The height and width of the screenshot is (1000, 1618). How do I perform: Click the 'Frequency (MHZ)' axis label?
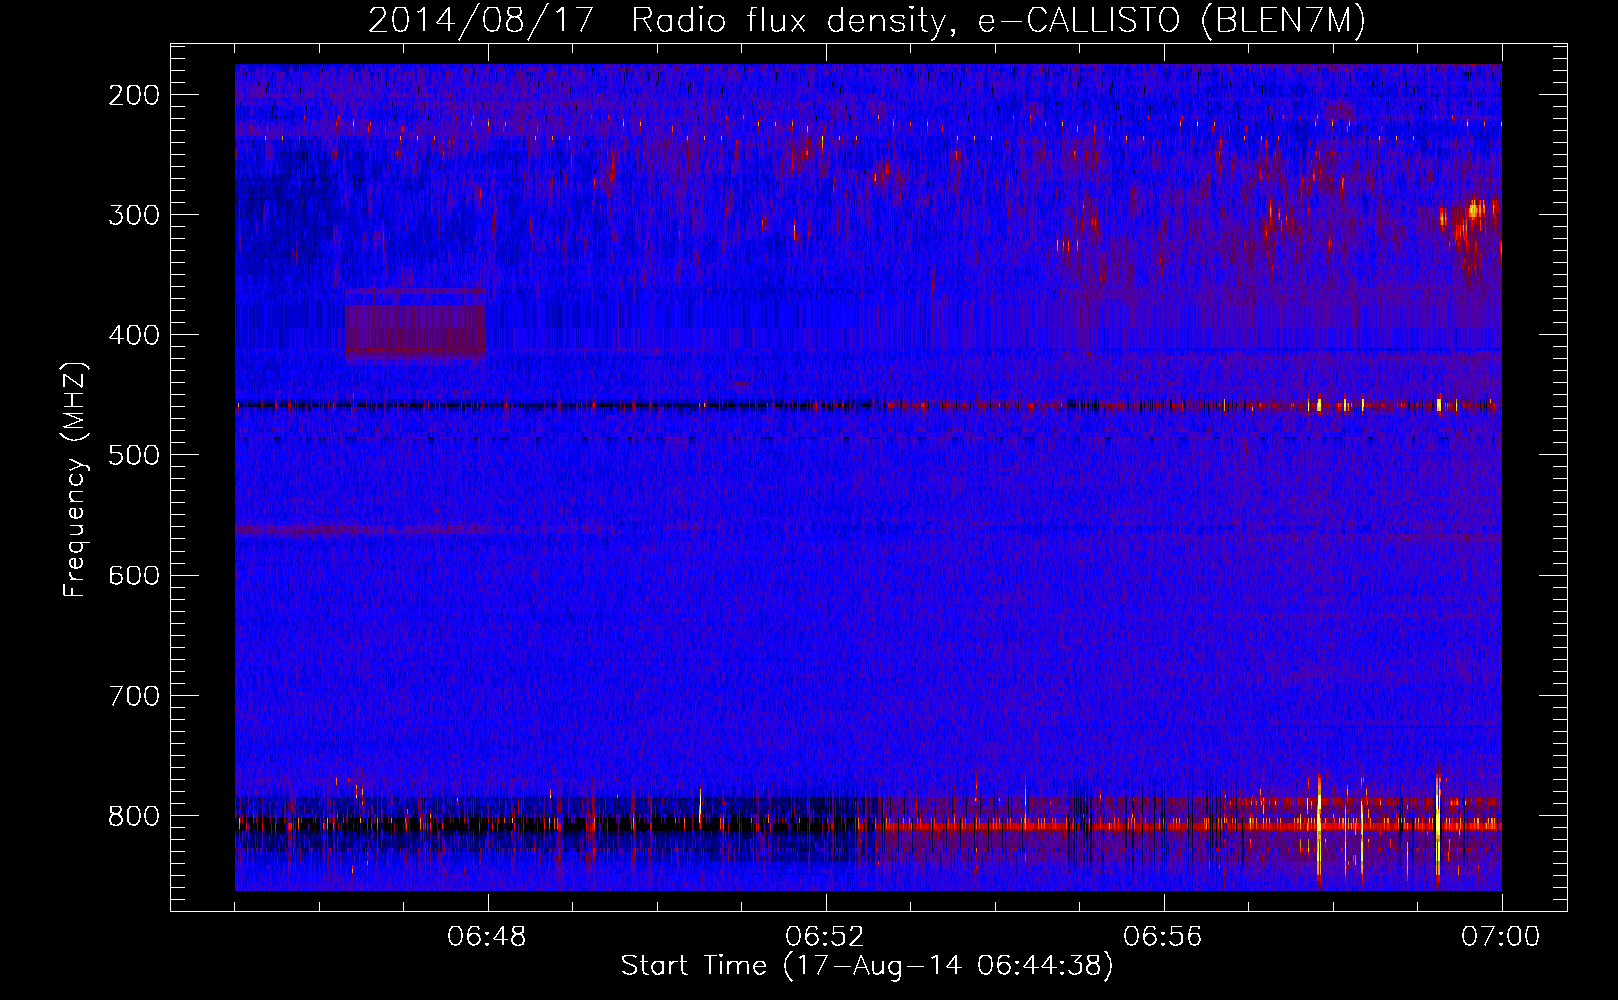(x=74, y=480)
